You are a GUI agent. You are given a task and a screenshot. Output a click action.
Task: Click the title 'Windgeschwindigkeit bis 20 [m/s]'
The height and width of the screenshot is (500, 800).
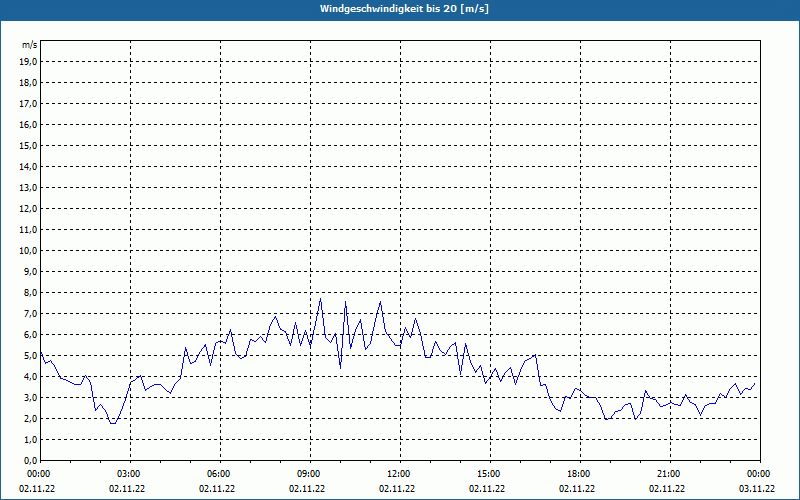pyautogui.click(x=404, y=9)
